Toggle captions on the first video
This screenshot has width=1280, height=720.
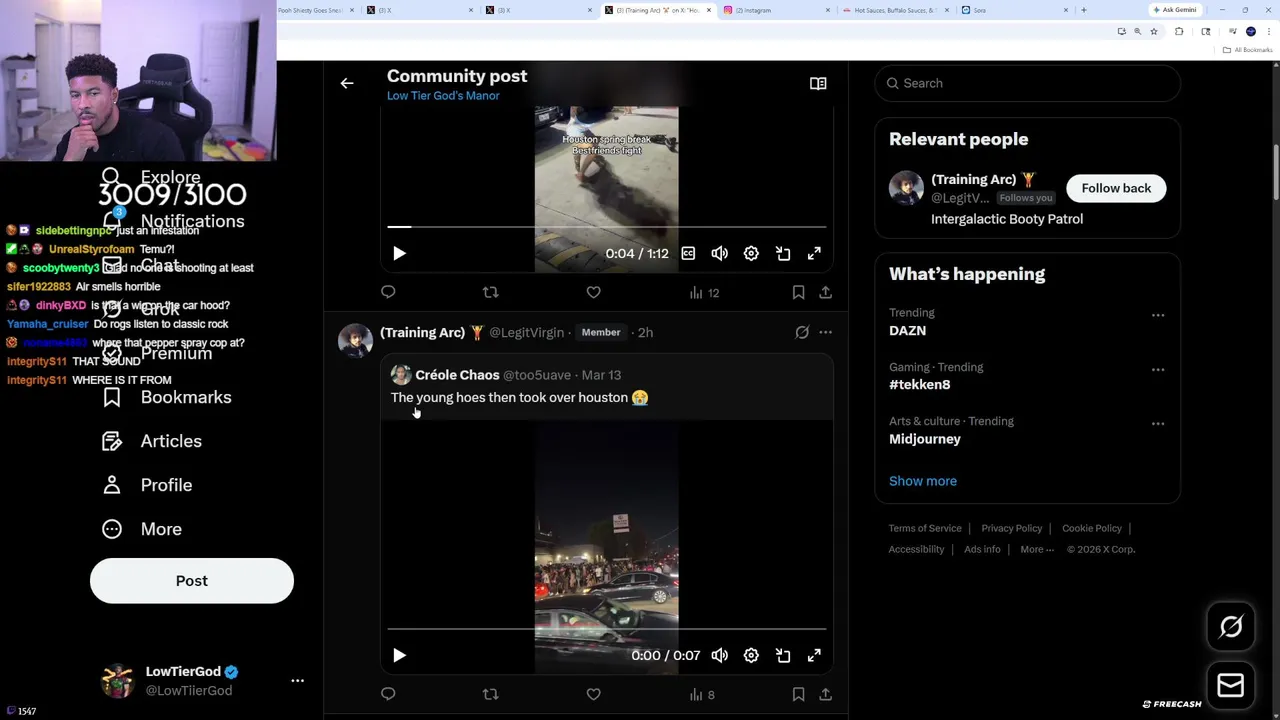[x=688, y=254]
